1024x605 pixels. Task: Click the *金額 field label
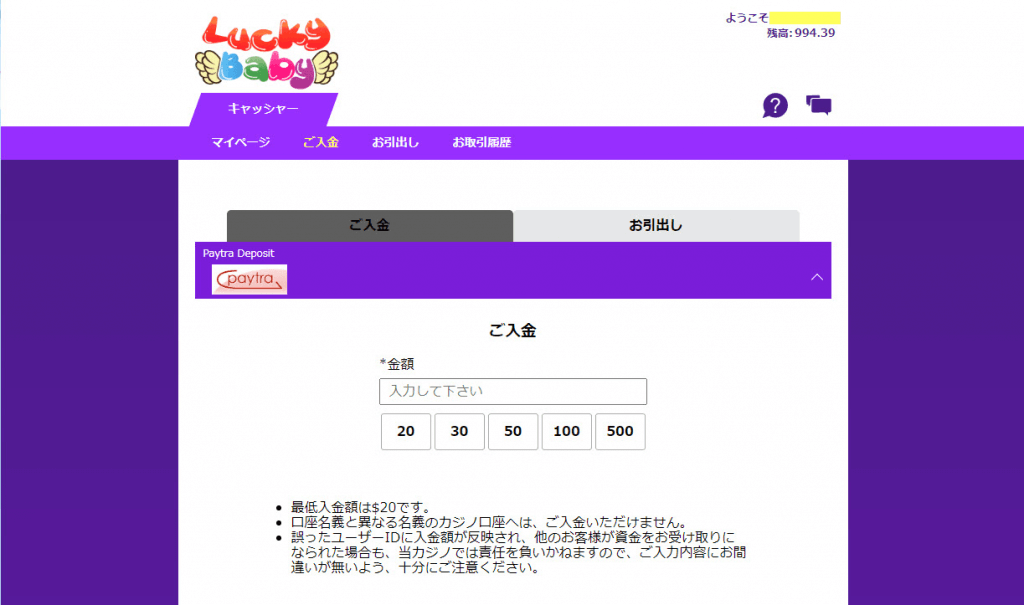pyautogui.click(x=397, y=364)
